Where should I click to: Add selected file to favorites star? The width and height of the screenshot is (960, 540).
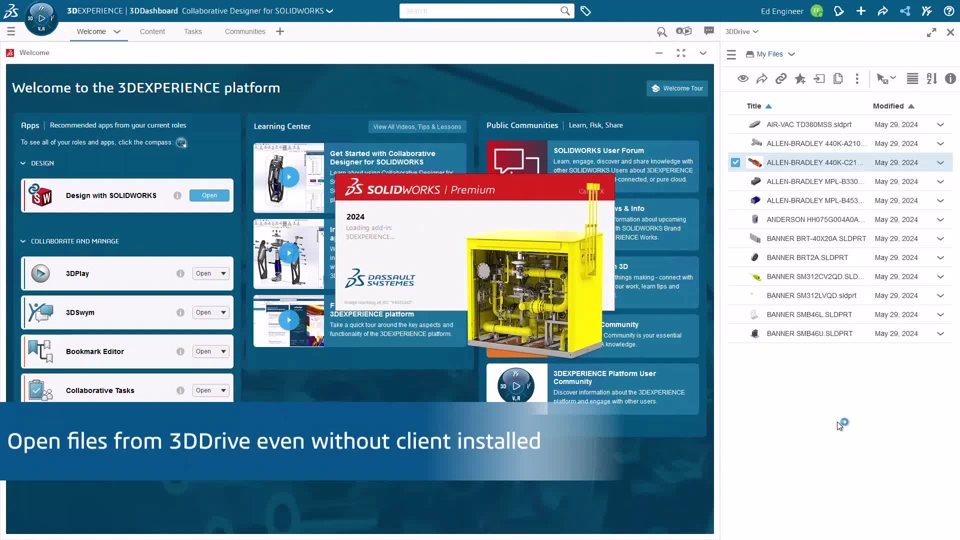[x=800, y=78]
